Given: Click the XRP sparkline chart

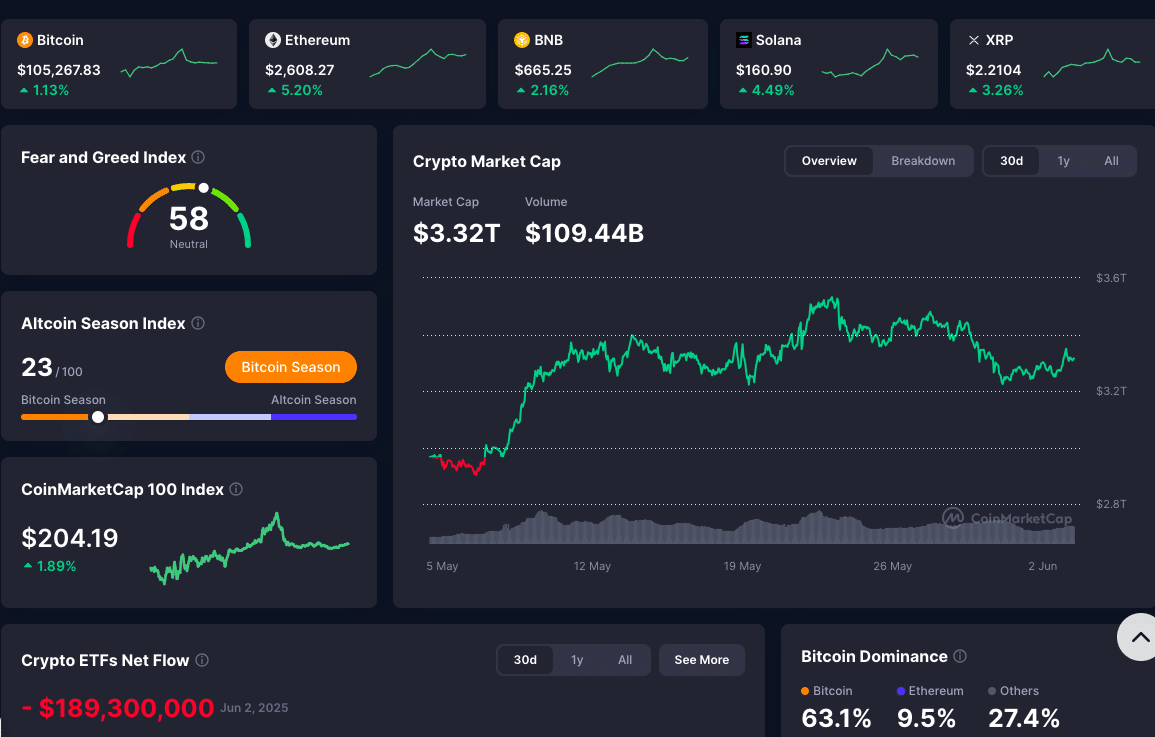Looking at the screenshot, I should click(x=1092, y=63).
